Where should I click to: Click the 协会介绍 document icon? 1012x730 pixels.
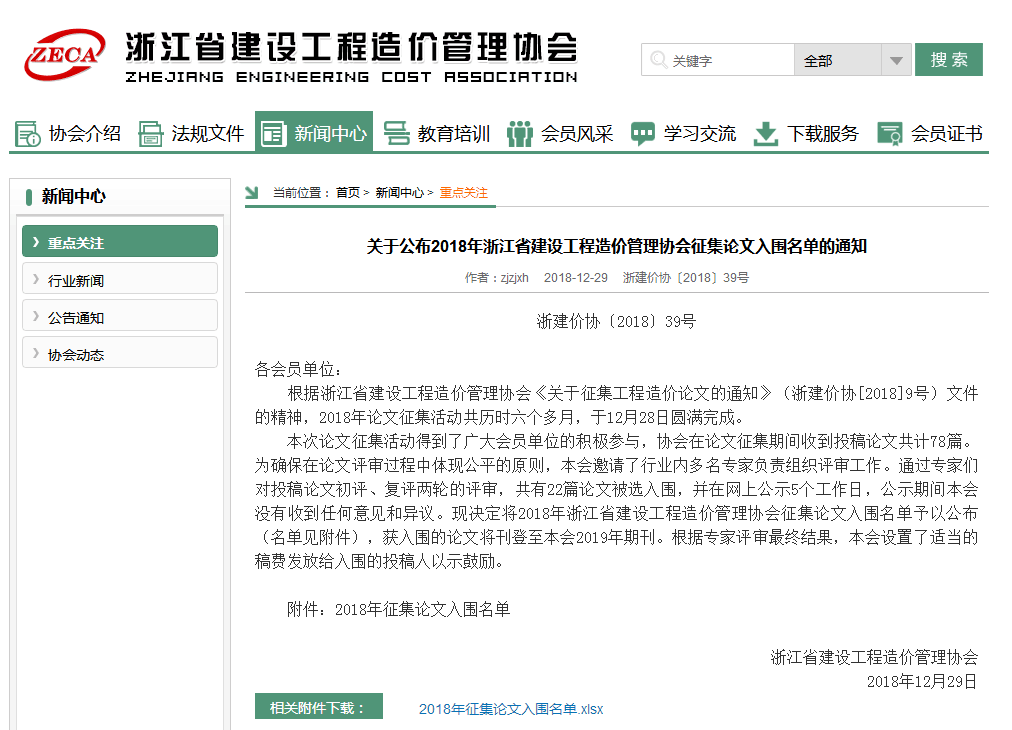pos(28,134)
